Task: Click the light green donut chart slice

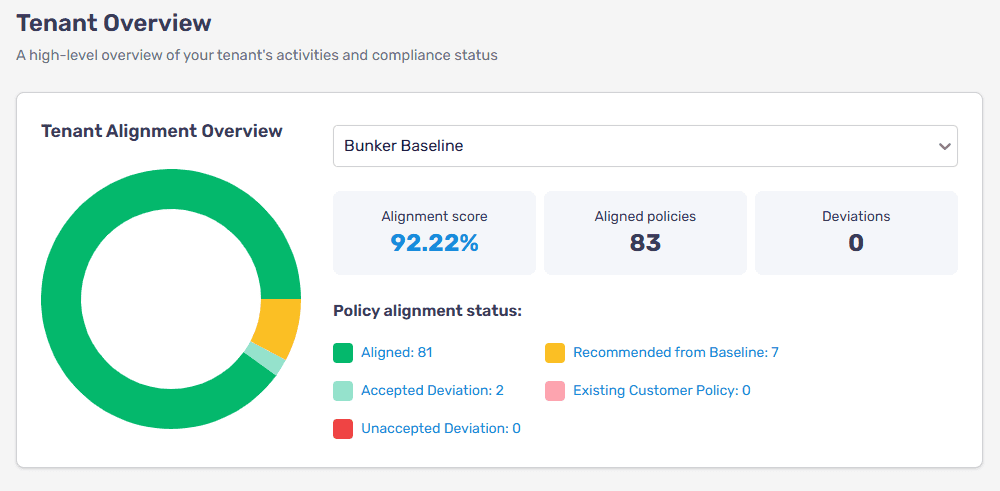Action: point(265,360)
